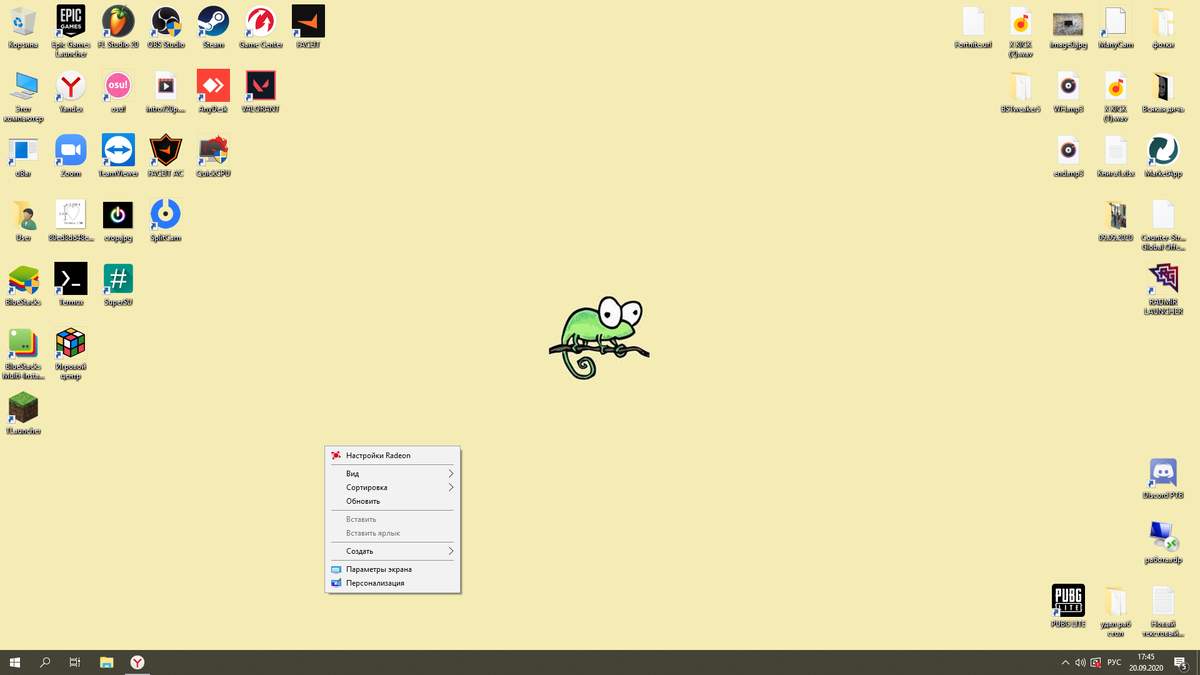Select the VALORANT desktop icon
This screenshot has height=675, width=1200.
[x=261, y=92]
